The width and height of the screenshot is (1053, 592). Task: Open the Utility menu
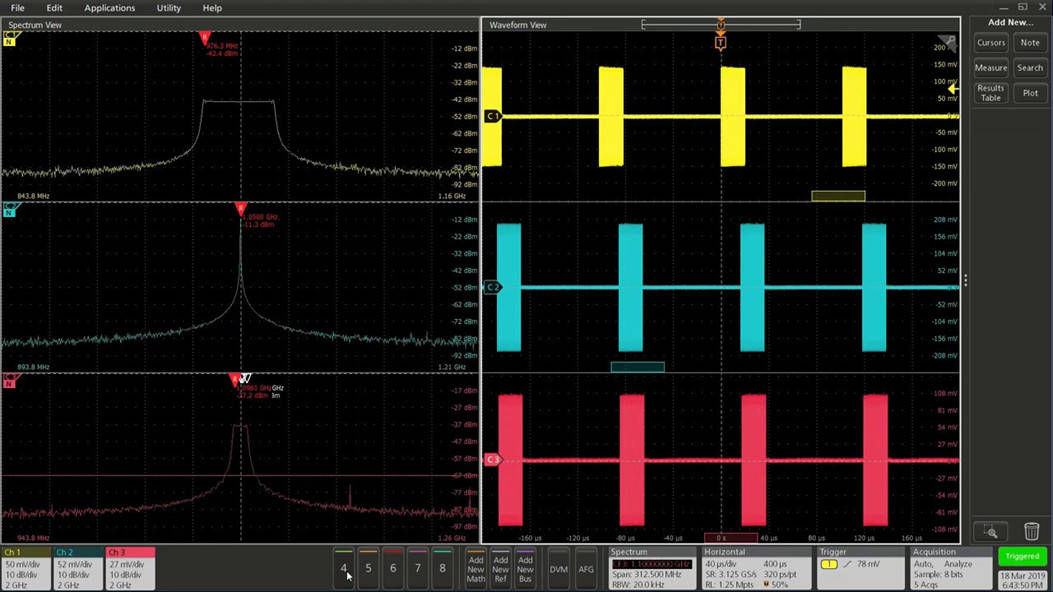point(169,8)
